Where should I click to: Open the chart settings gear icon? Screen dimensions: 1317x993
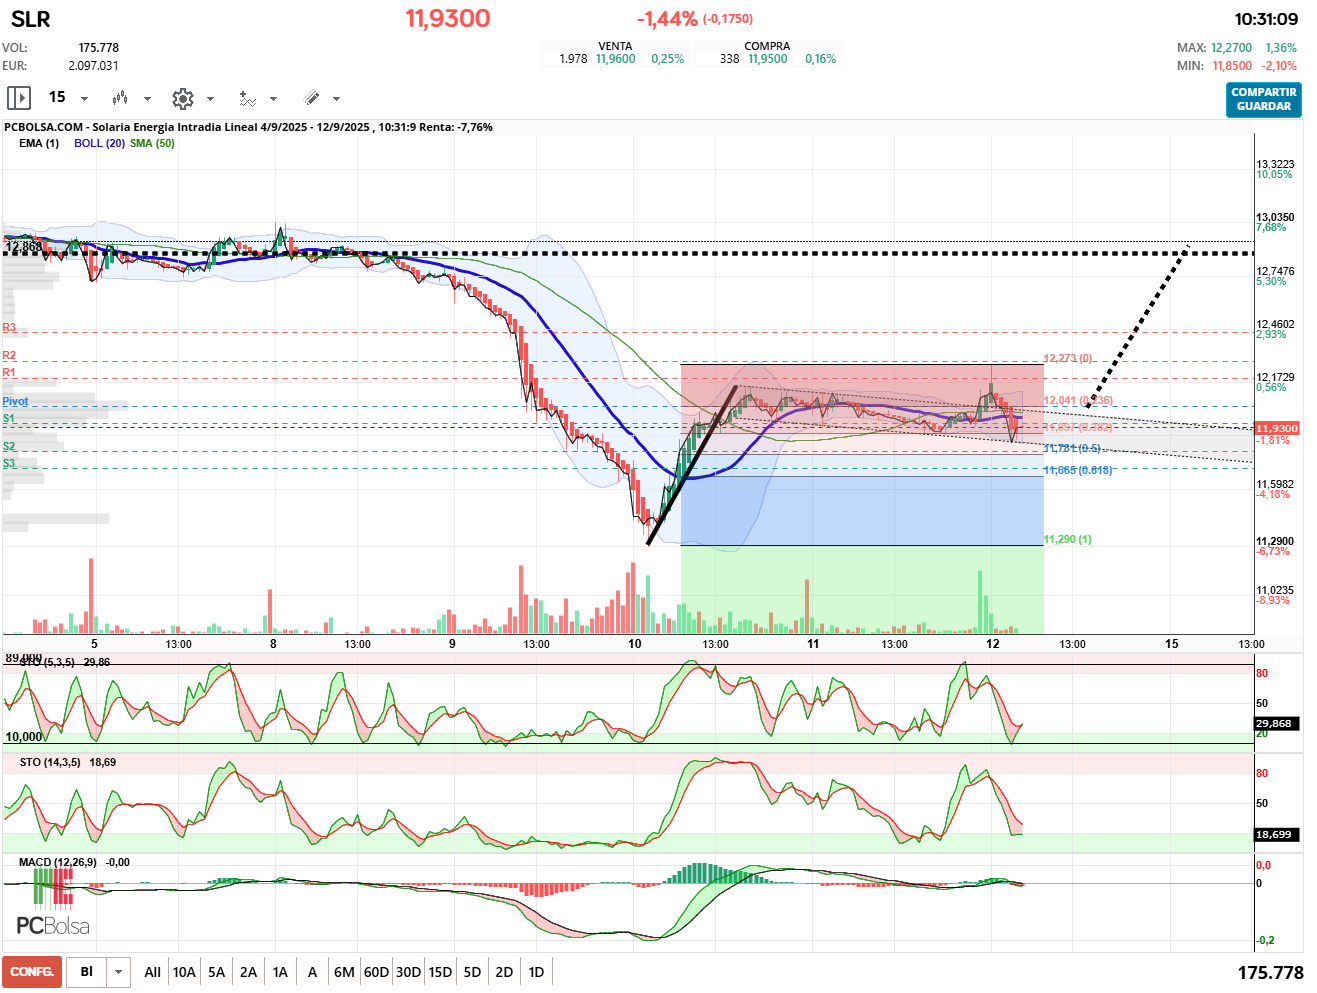pyautogui.click(x=182, y=98)
